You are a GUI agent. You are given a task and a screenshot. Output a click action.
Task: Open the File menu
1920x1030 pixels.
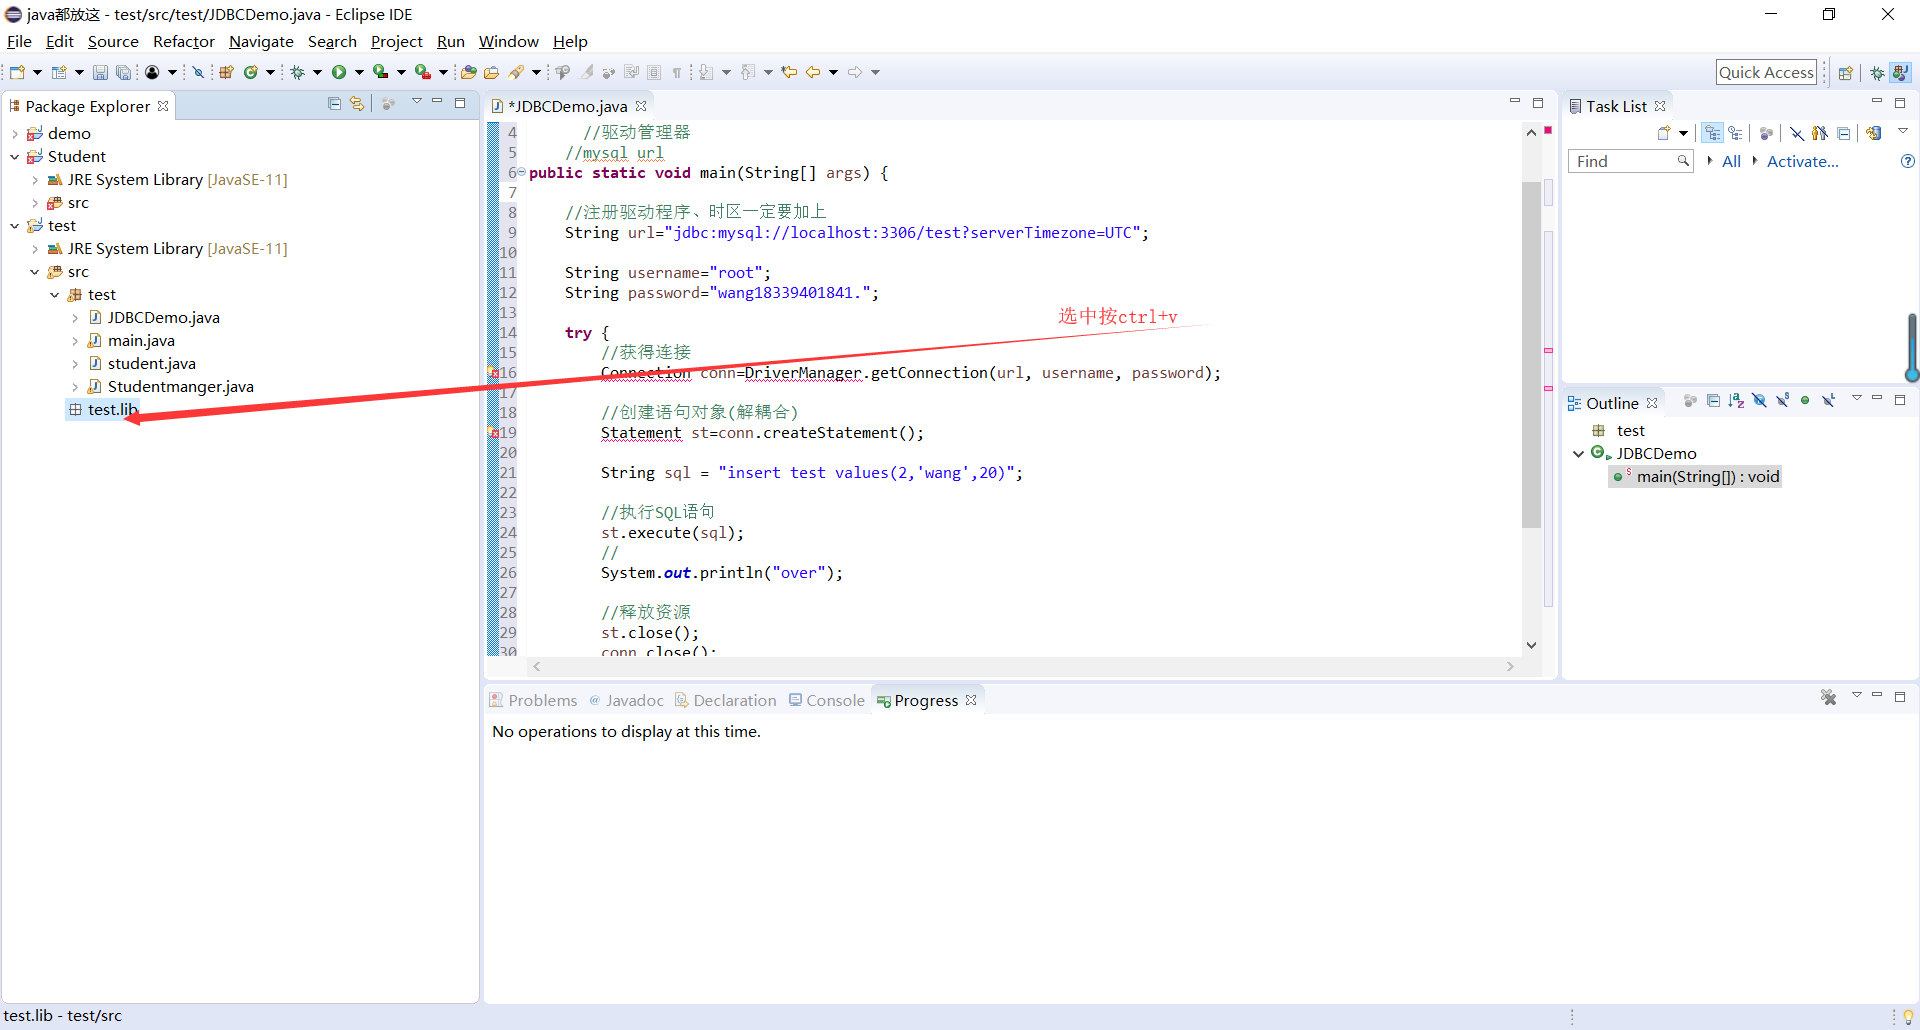click(x=19, y=41)
